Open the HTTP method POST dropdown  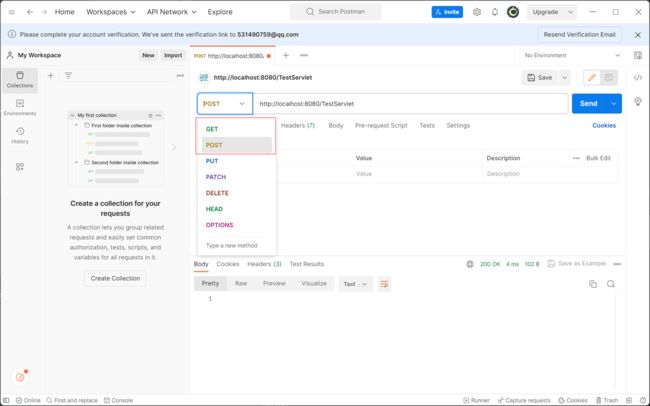point(225,104)
